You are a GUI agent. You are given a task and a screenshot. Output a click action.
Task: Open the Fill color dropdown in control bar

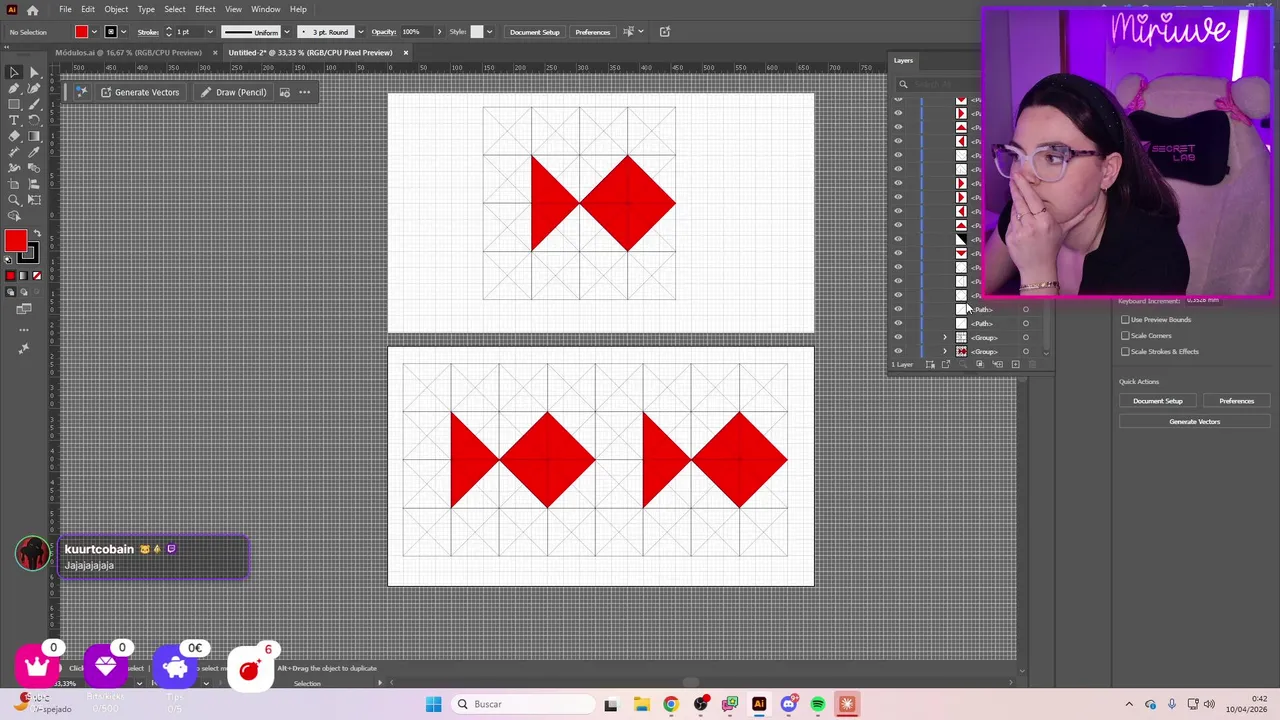click(x=94, y=32)
